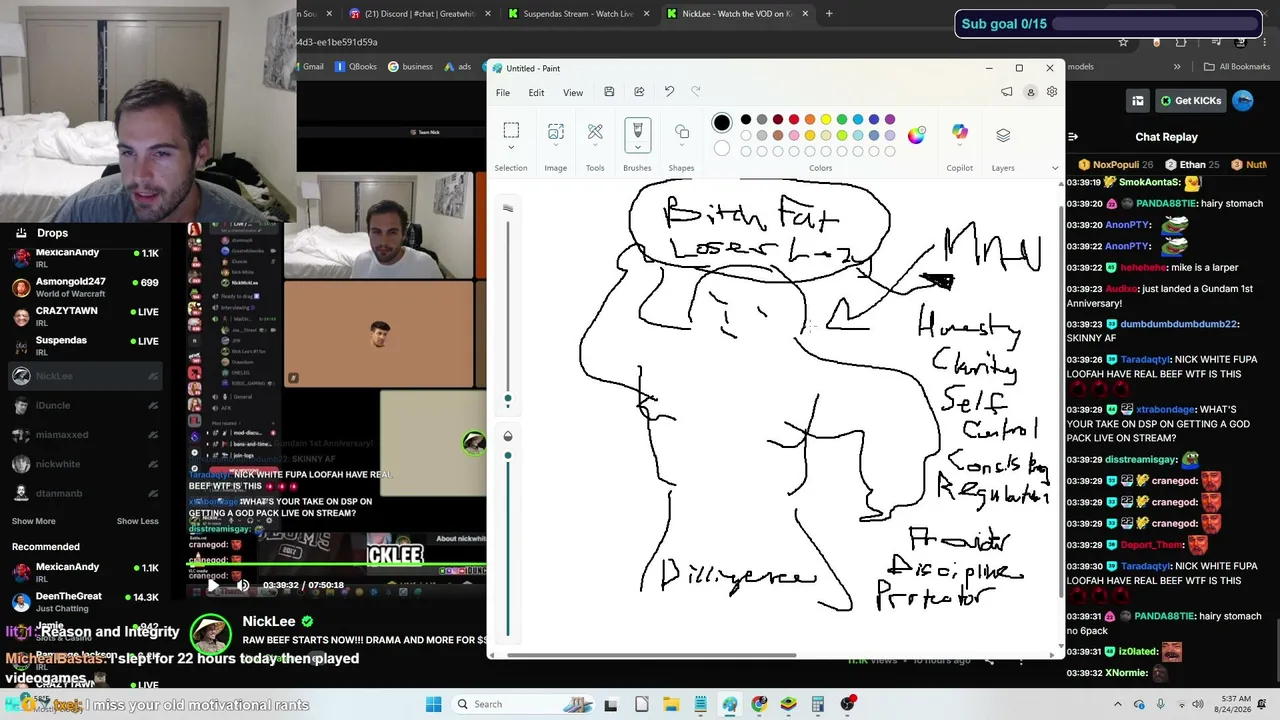Viewport: 1280px width, 720px height.
Task: Collapse the Paint ribbon with the chevron
Action: [1054, 168]
